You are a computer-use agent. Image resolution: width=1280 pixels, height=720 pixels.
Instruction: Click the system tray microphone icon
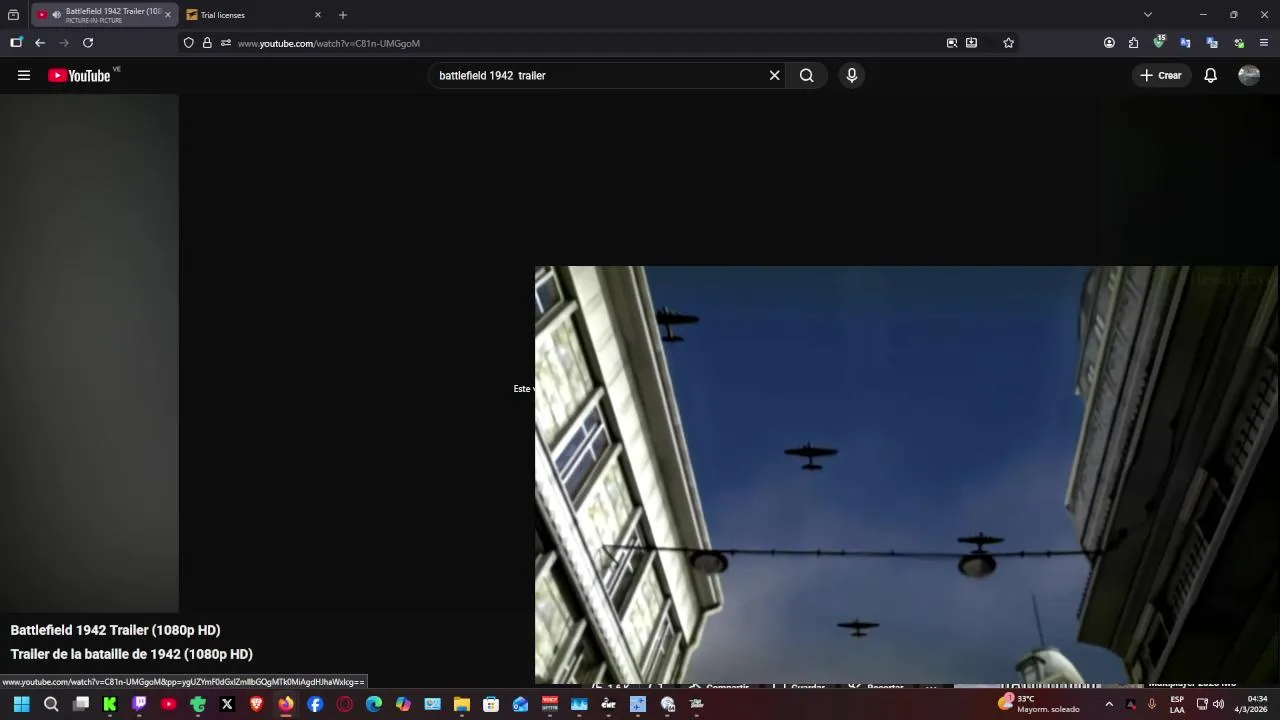point(1152,704)
